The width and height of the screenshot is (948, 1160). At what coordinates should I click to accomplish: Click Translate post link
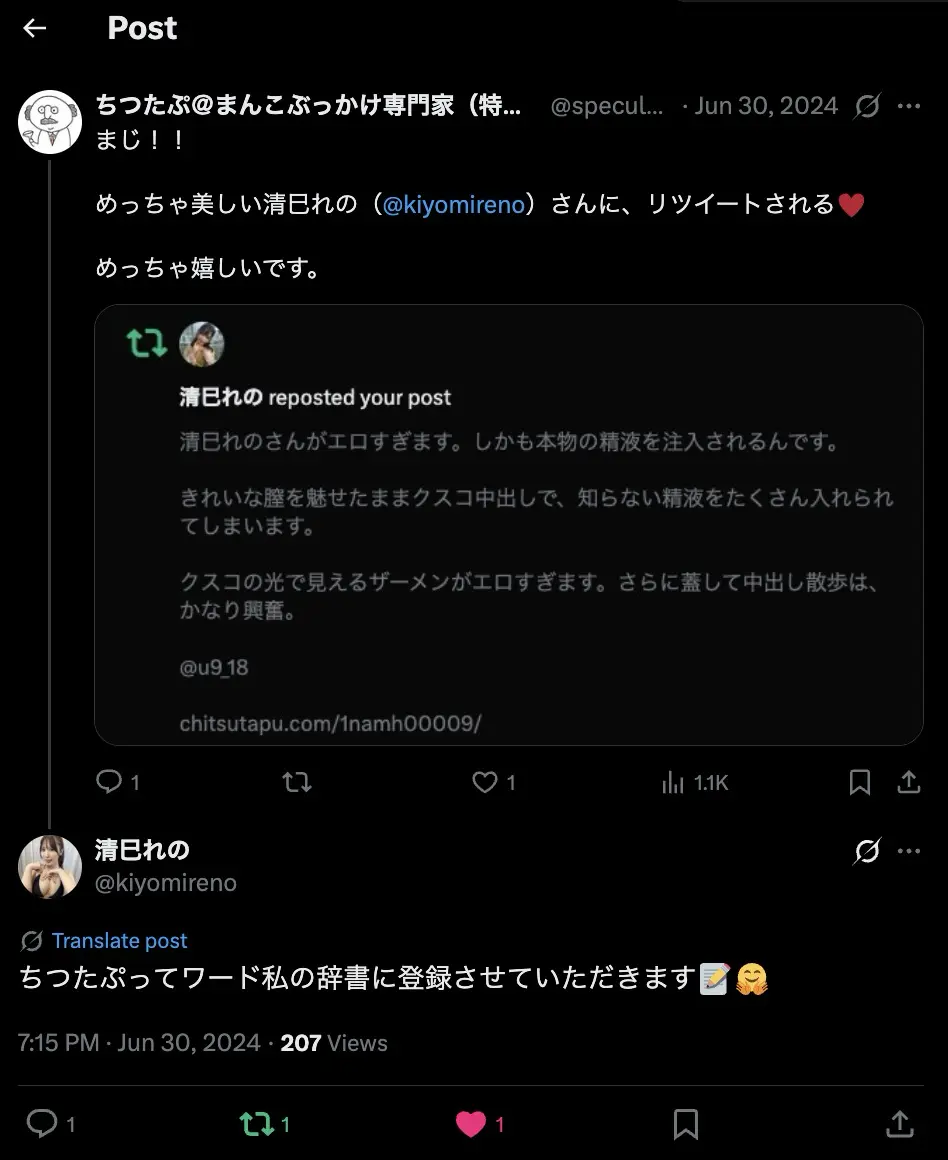[x=119, y=940]
